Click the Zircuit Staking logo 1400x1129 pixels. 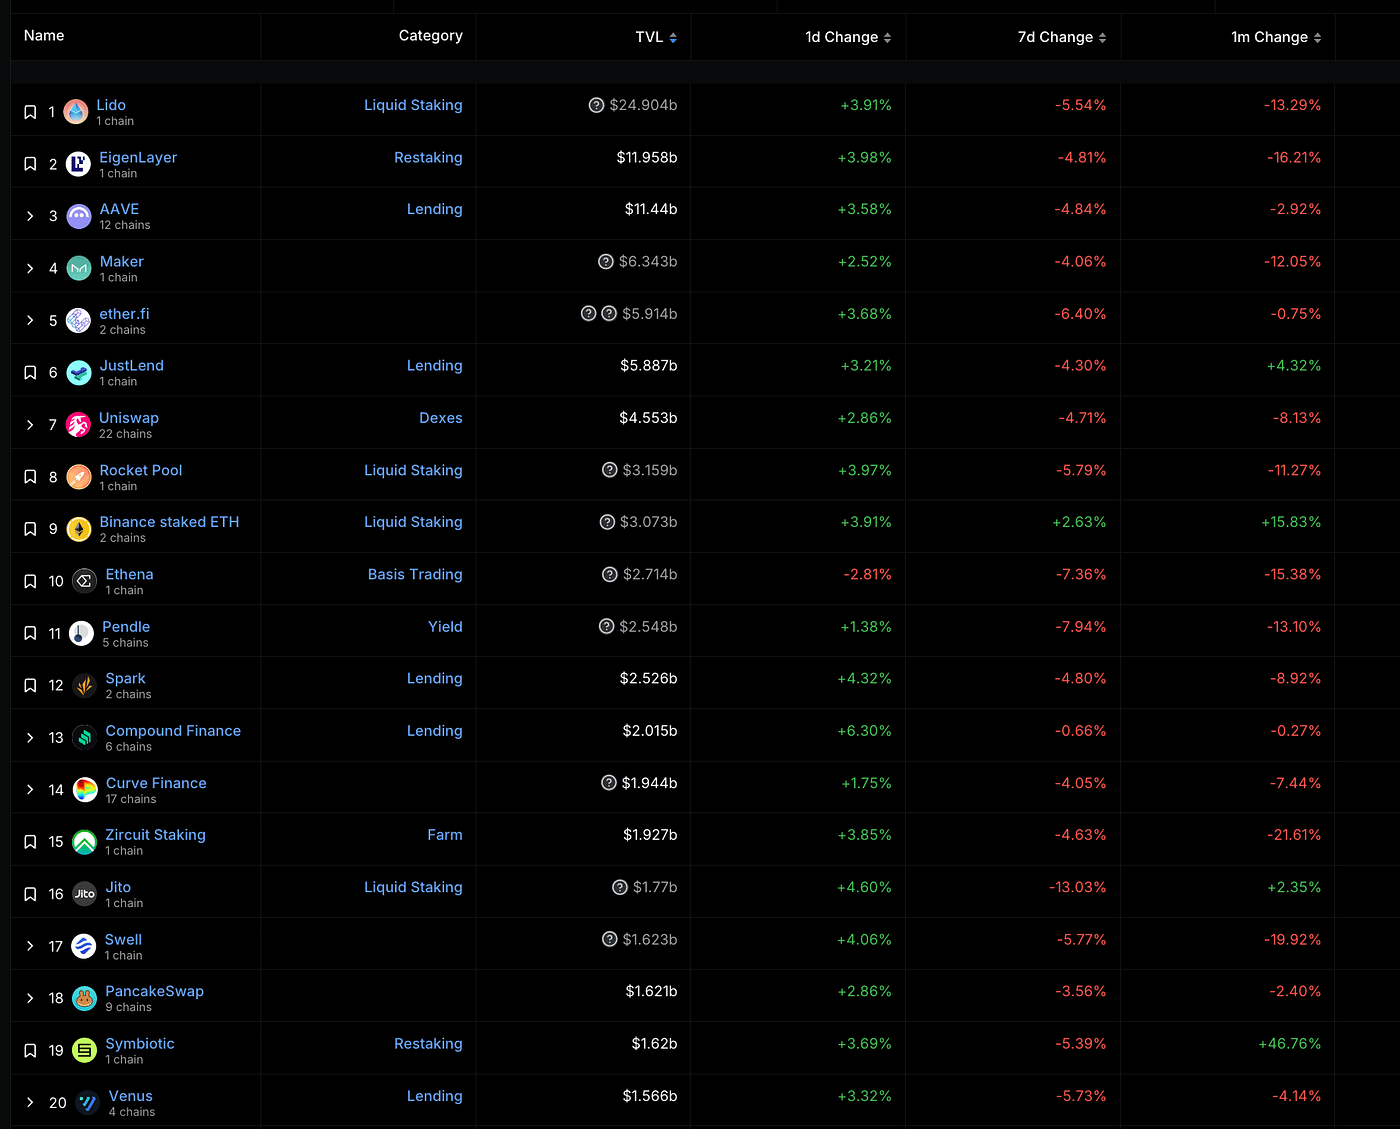pos(84,842)
